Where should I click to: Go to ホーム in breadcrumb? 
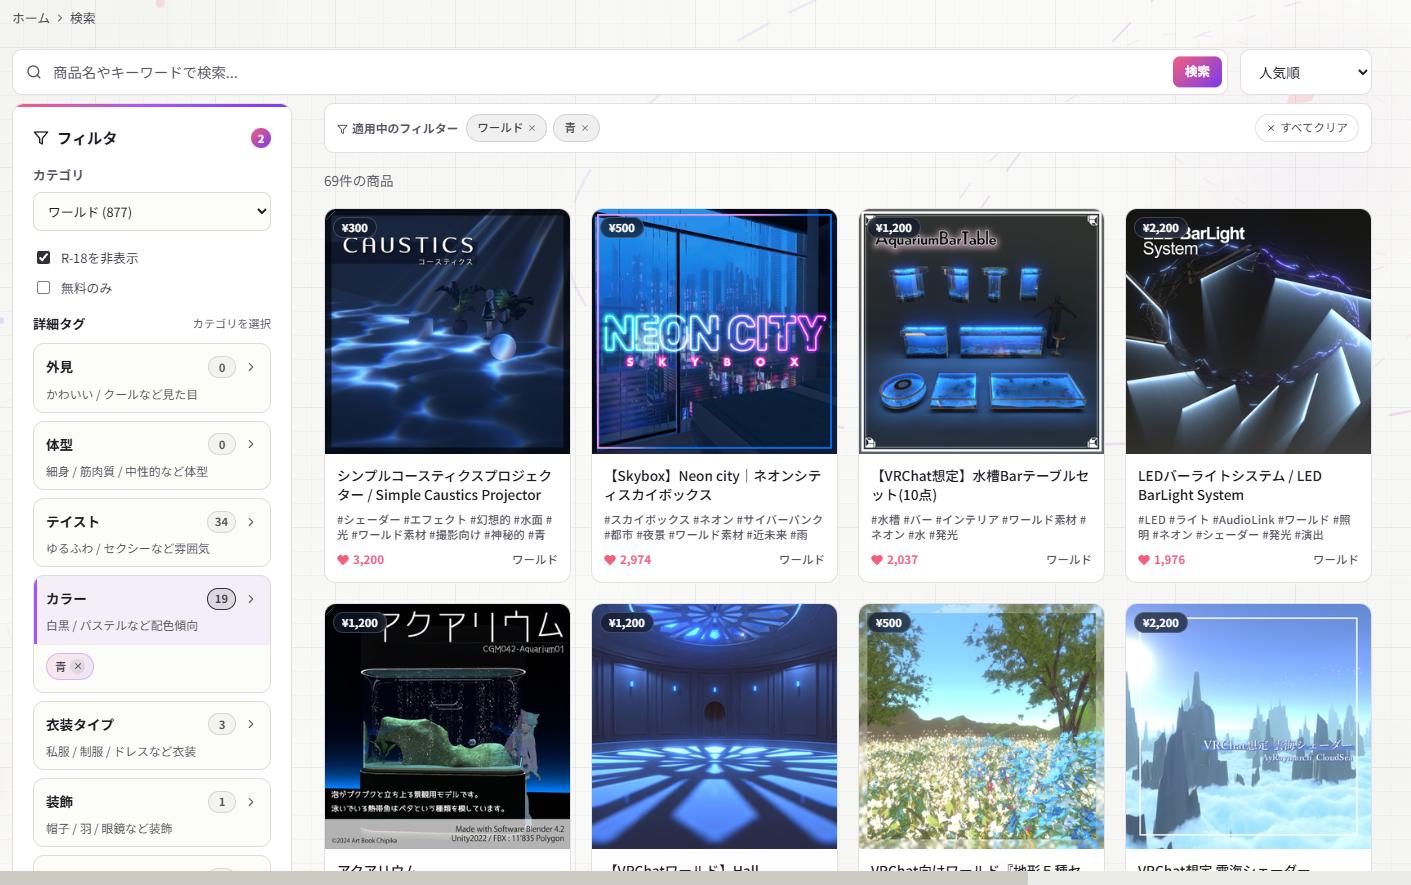click(31, 18)
